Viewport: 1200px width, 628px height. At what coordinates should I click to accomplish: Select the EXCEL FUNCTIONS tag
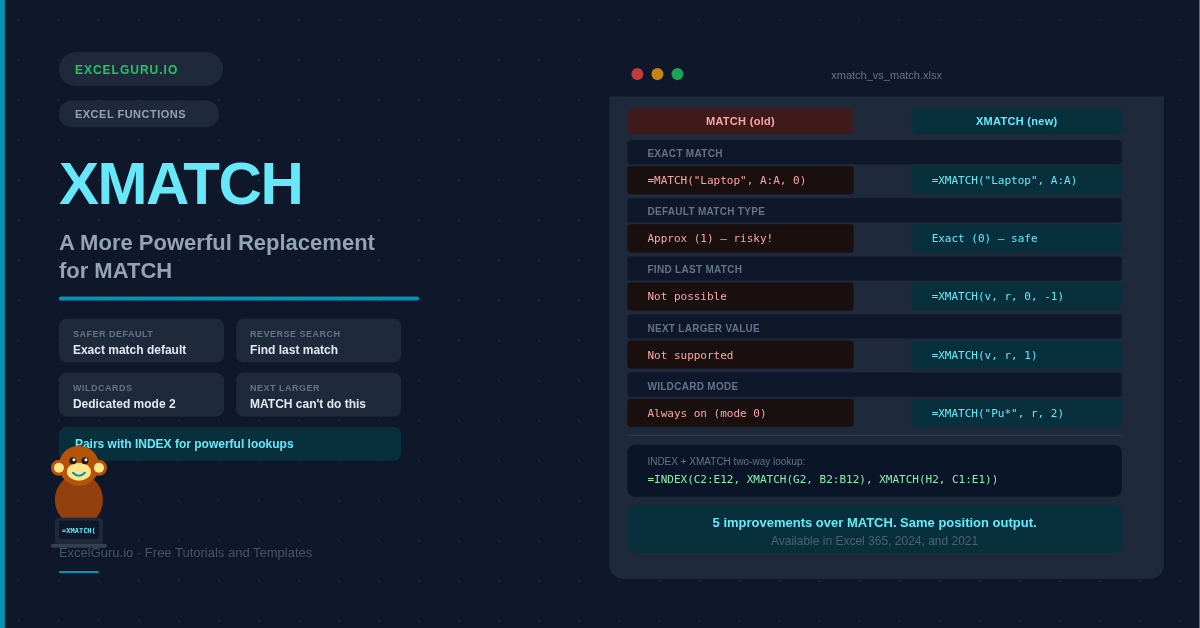[x=138, y=114]
